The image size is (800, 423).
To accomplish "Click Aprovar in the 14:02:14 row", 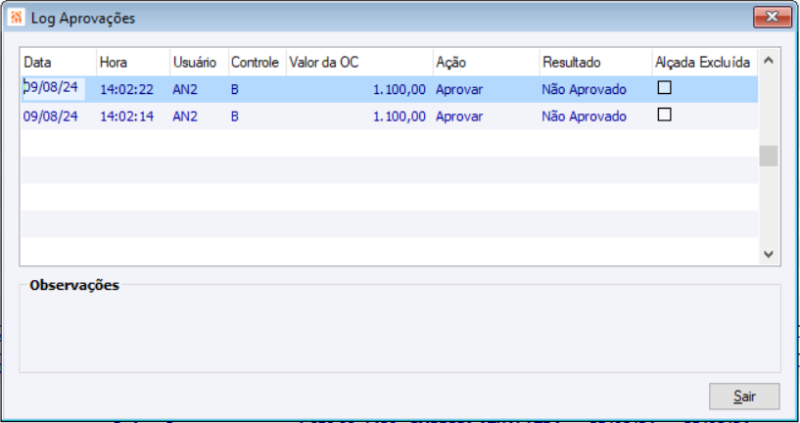I will point(459,116).
